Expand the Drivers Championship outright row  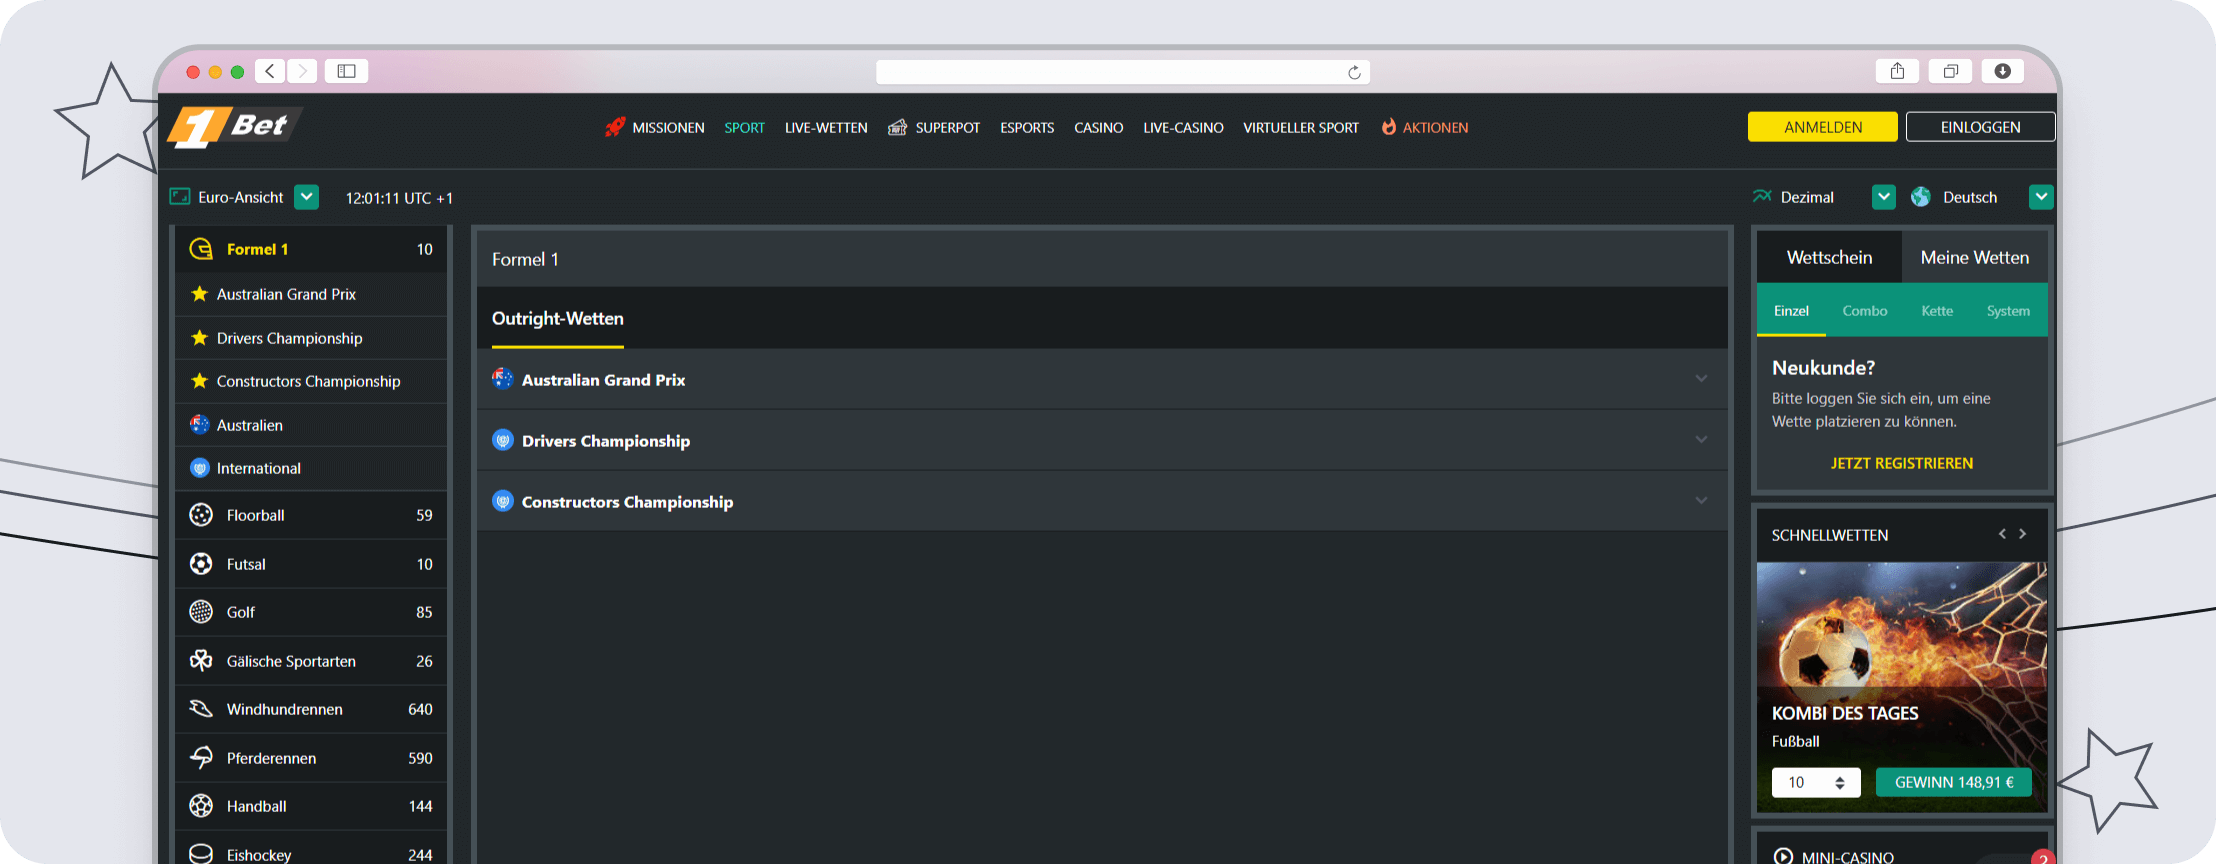(x=1102, y=440)
